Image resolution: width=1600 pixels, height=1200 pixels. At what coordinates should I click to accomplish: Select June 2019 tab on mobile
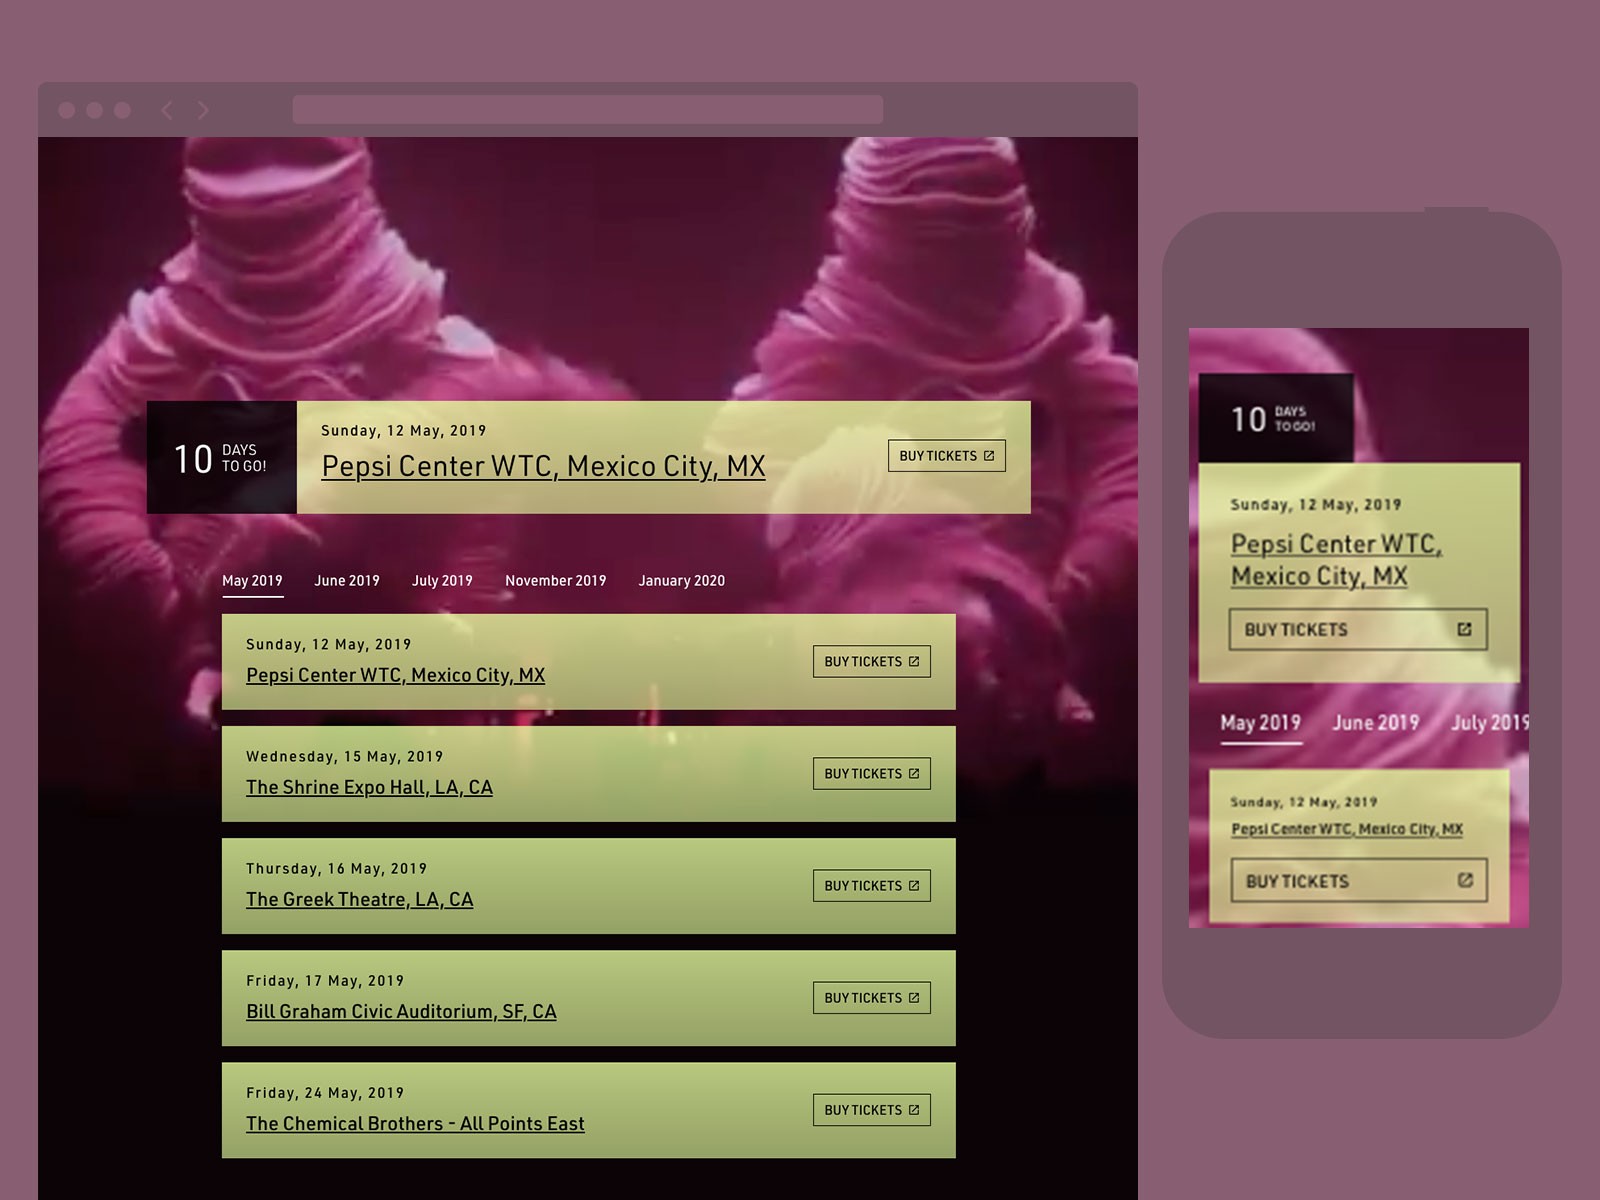1375,723
